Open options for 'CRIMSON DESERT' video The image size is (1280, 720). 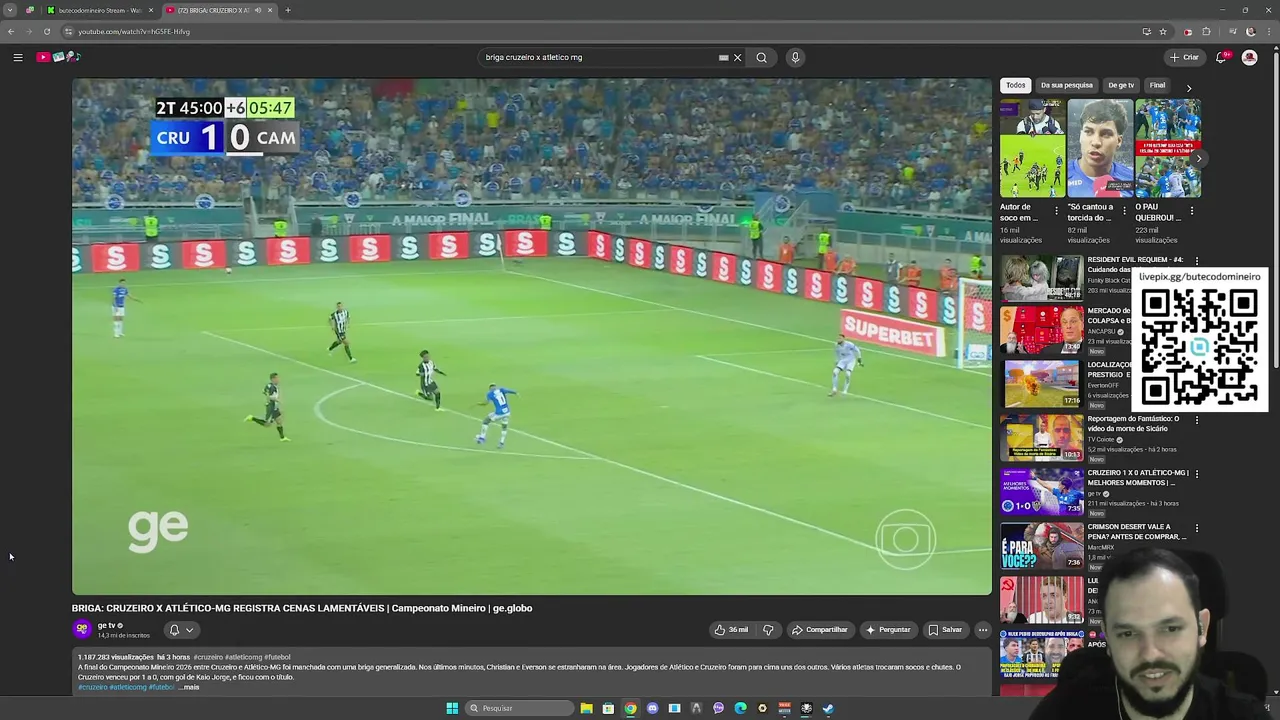tap(1197, 528)
